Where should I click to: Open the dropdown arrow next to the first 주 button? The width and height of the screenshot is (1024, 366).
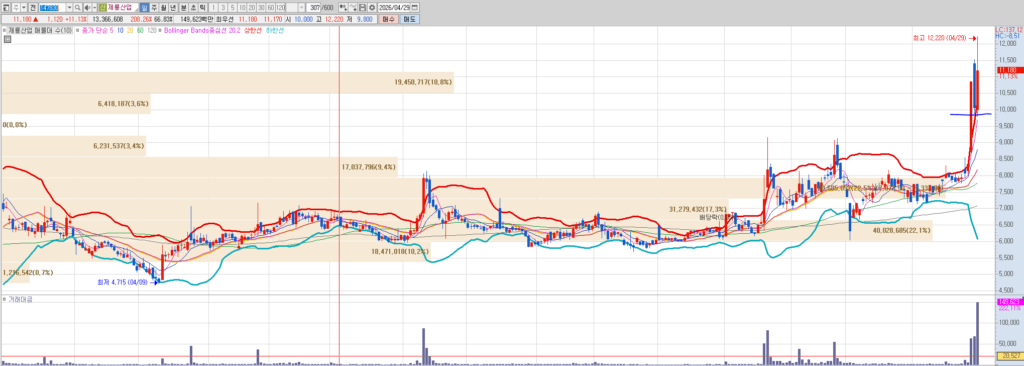24,7
